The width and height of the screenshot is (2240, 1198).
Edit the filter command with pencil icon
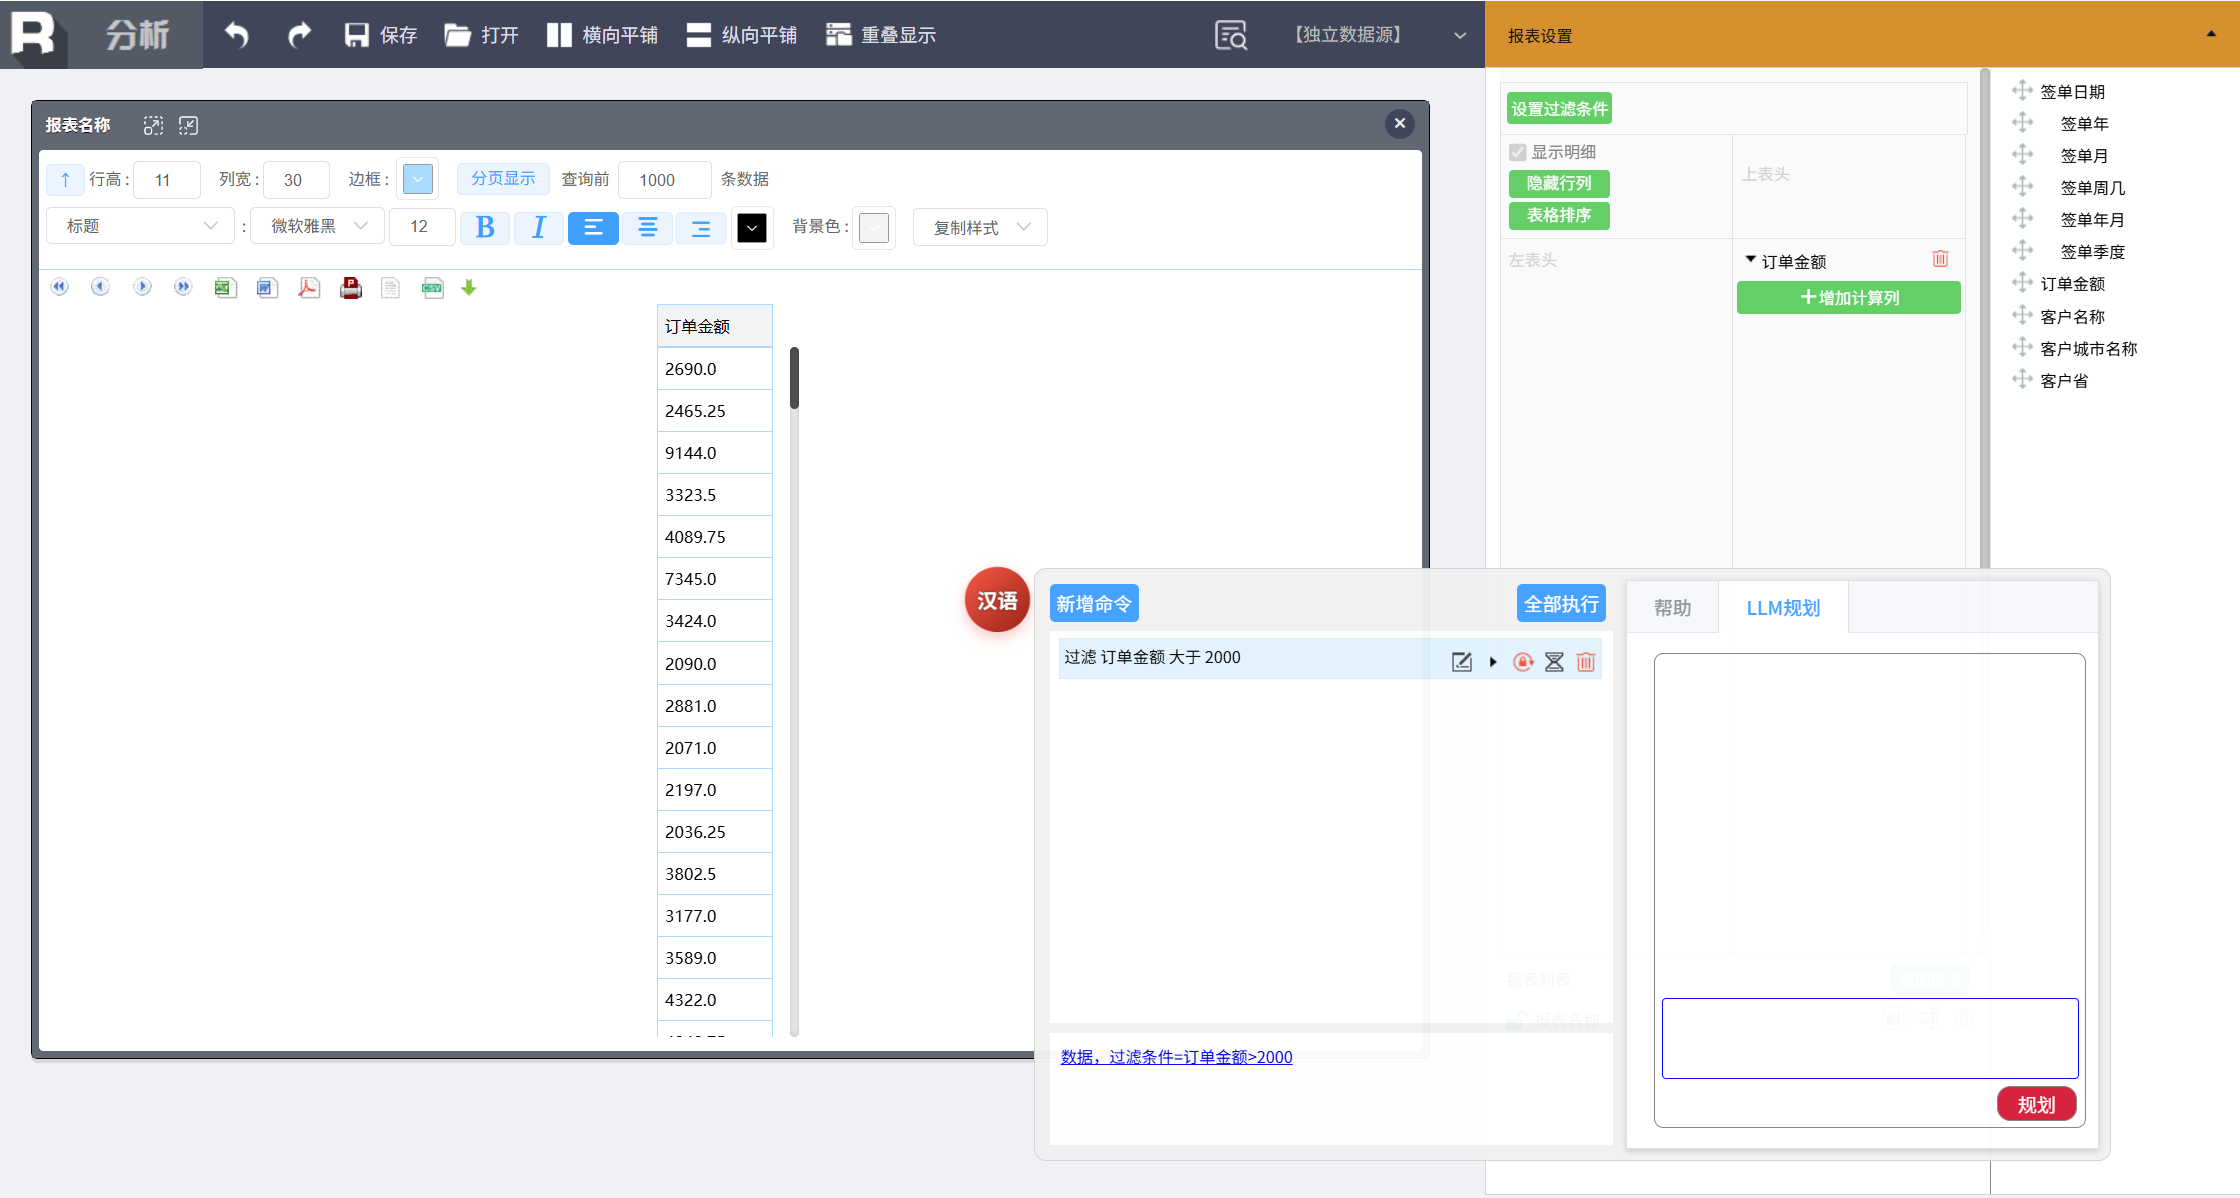(x=1461, y=662)
